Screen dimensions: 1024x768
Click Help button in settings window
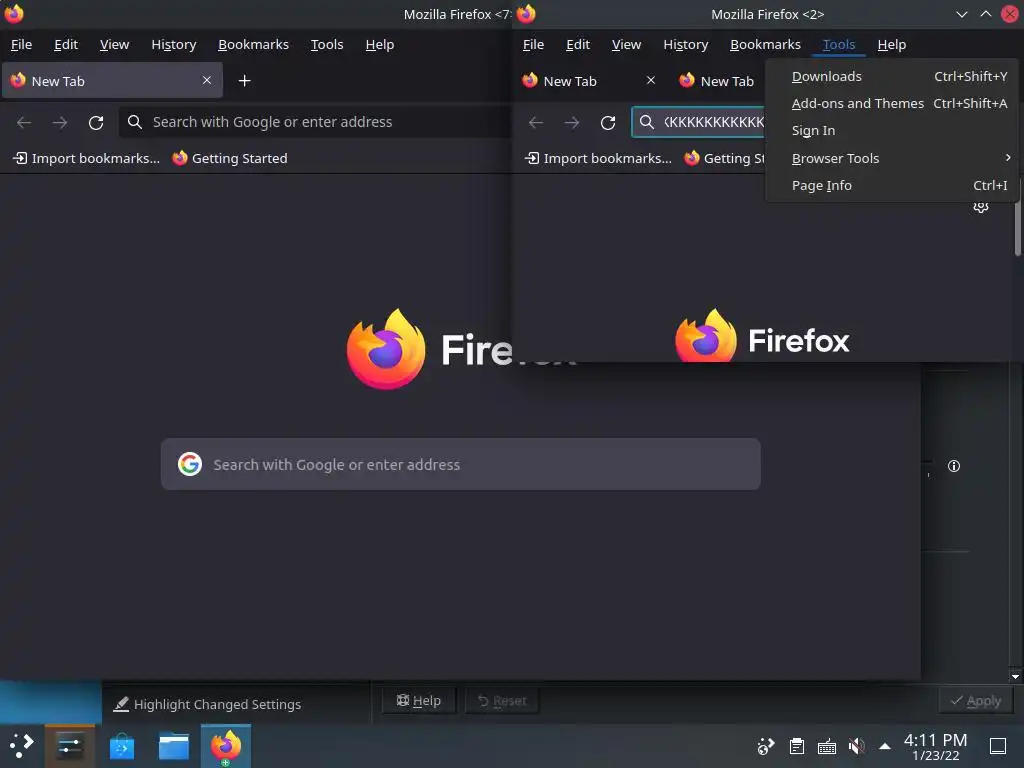click(419, 701)
